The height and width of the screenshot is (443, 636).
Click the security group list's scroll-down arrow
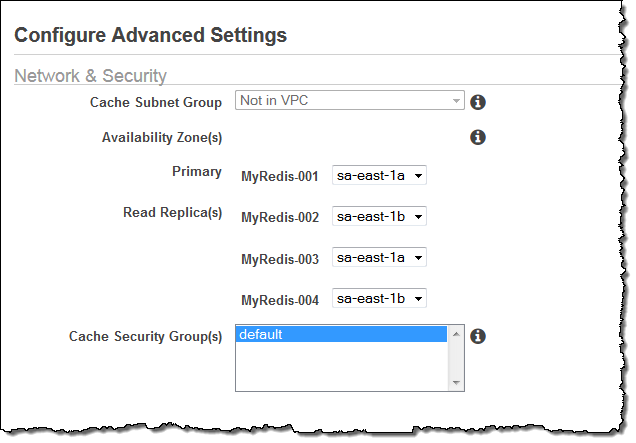pos(456,382)
